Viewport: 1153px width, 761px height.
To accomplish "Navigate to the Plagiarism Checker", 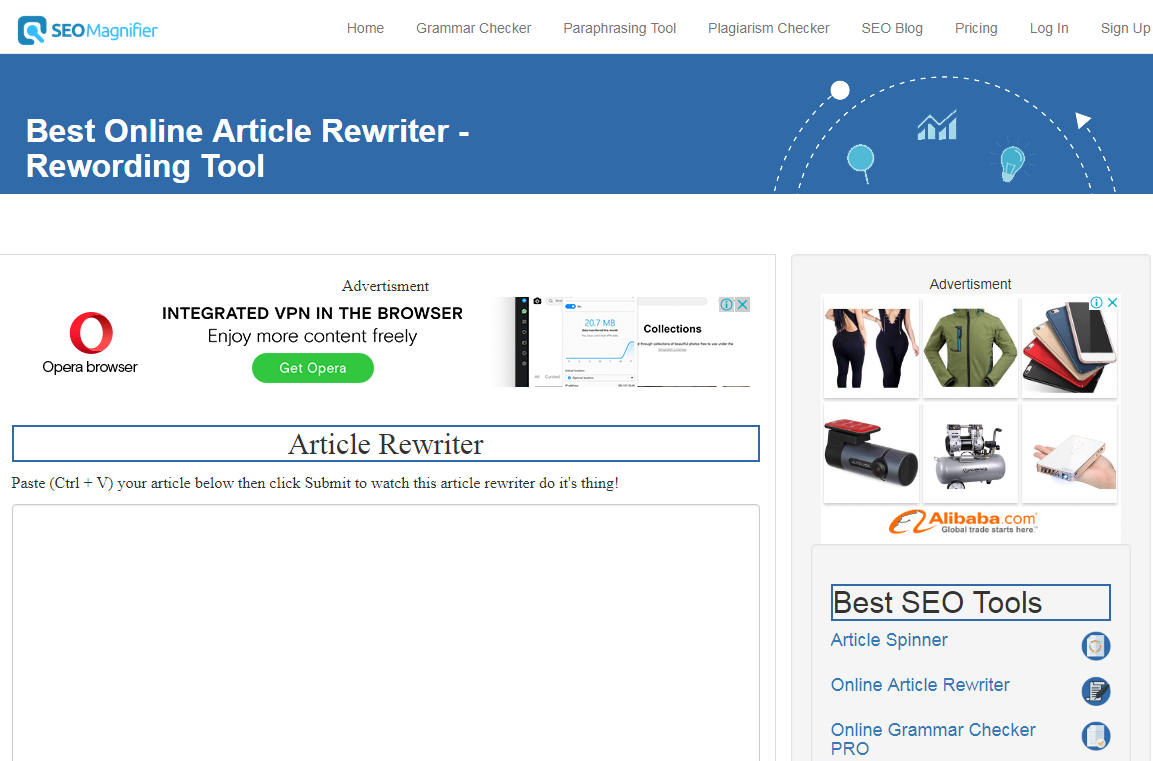I will [768, 28].
